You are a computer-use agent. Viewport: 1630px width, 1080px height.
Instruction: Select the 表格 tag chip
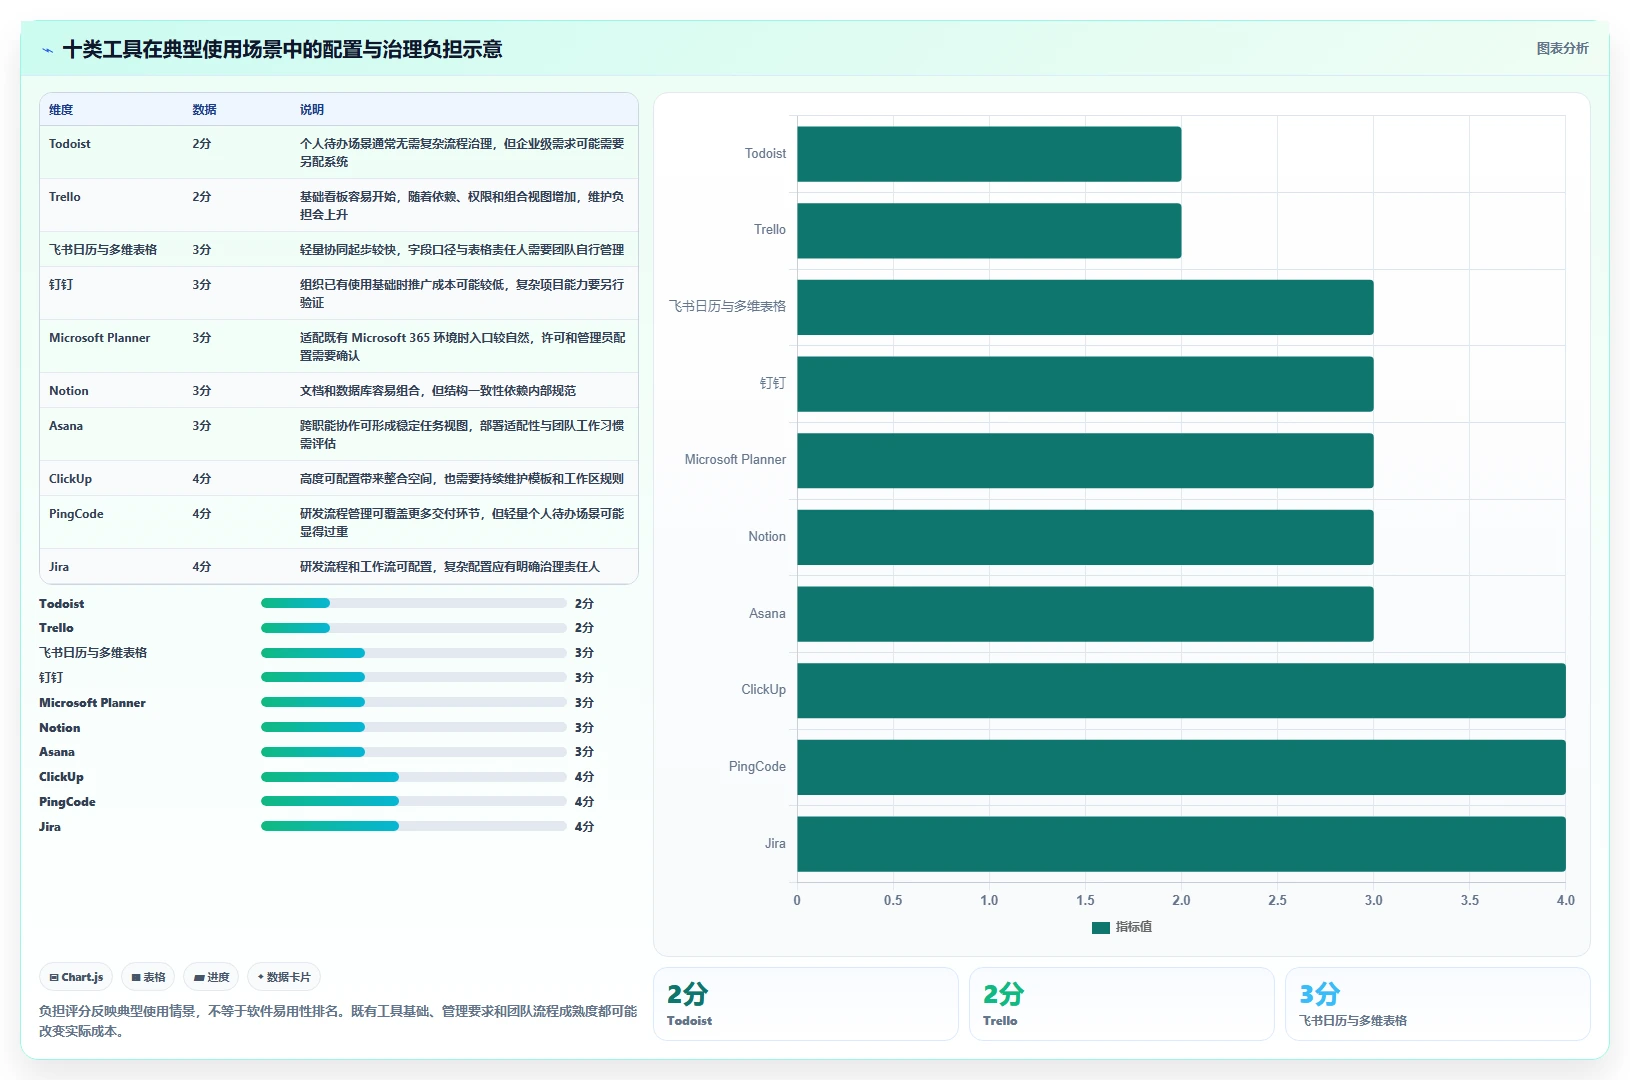(148, 977)
